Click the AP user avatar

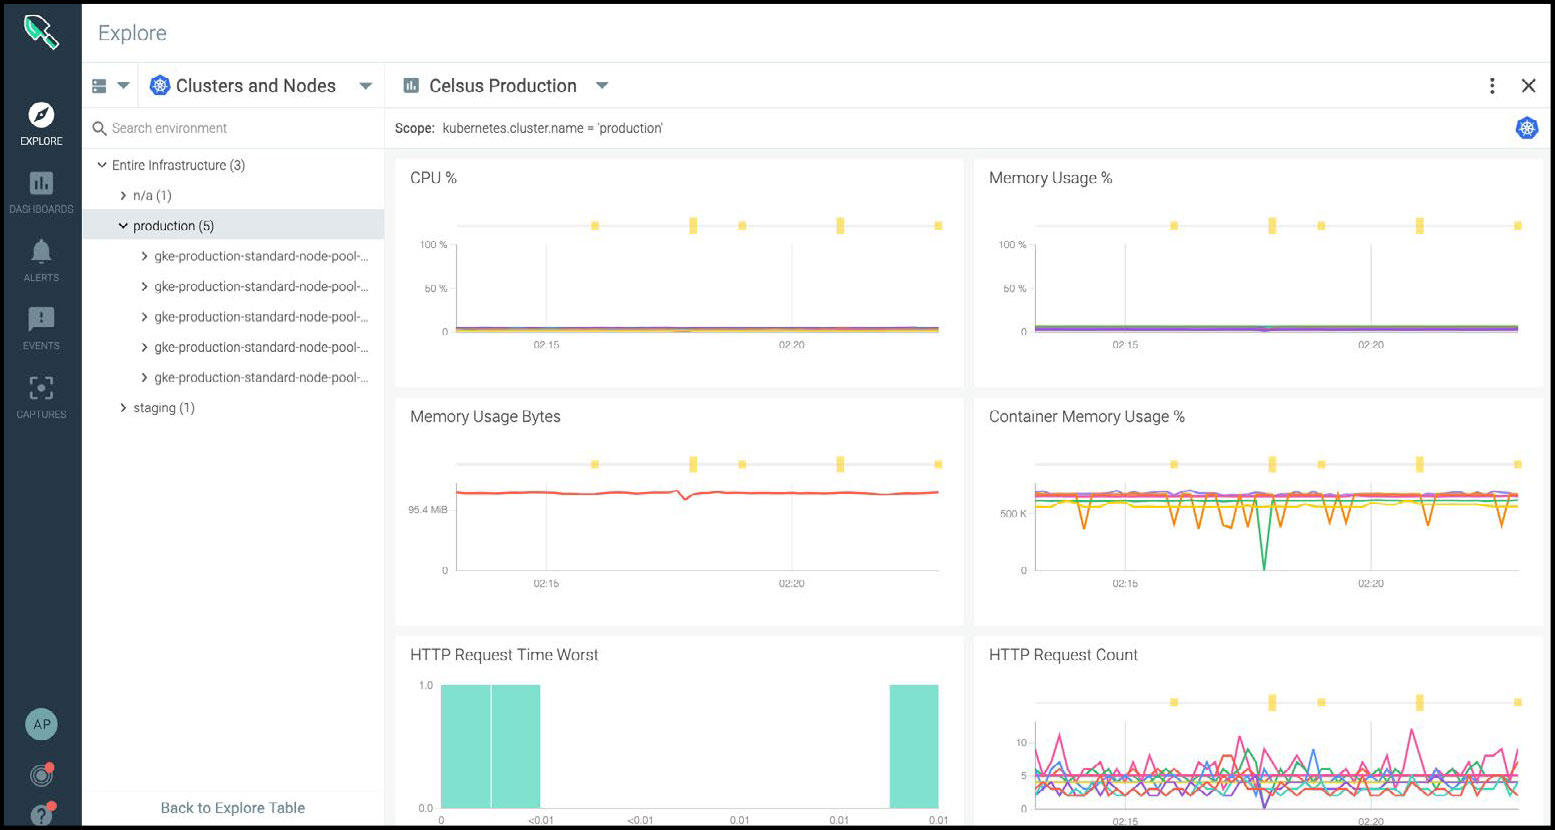(x=41, y=725)
